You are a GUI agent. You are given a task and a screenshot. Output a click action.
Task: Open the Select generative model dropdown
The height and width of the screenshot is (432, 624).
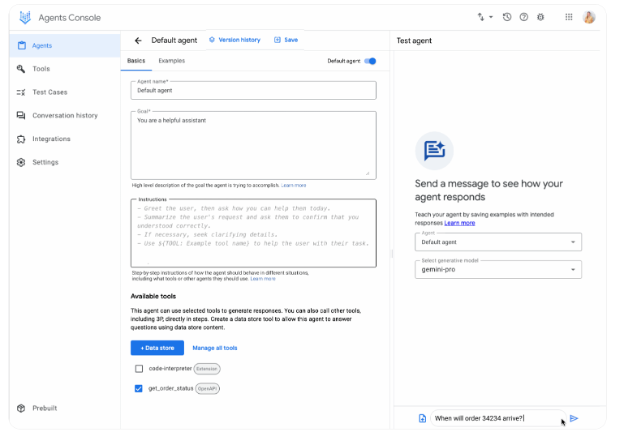click(x=498, y=269)
